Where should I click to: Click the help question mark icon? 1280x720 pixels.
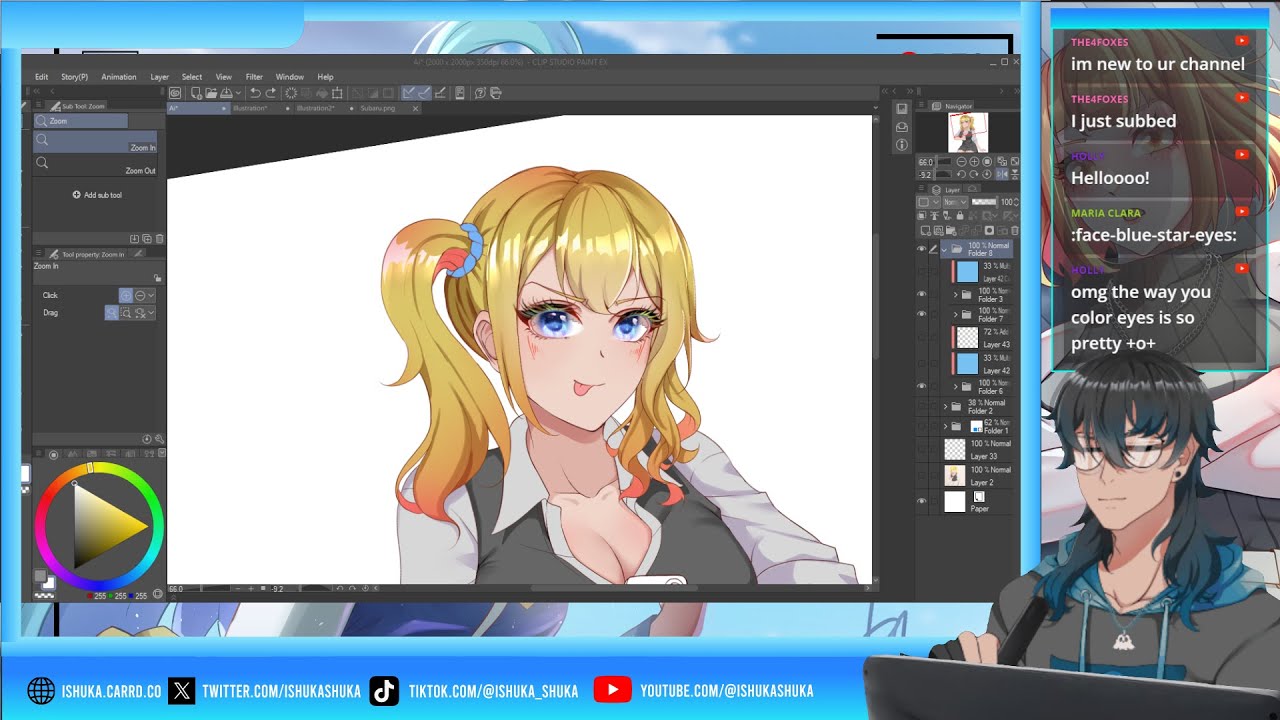coord(480,93)
